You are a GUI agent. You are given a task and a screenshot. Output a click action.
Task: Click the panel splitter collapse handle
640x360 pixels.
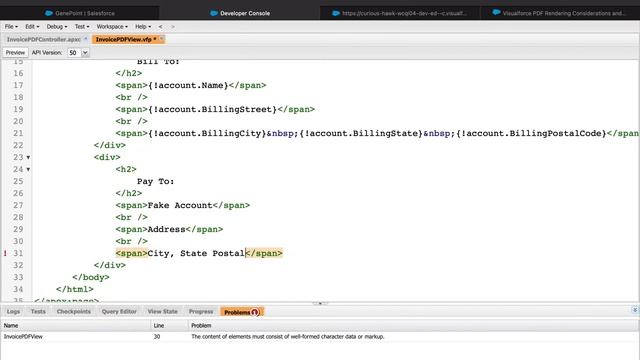[320, 303]
